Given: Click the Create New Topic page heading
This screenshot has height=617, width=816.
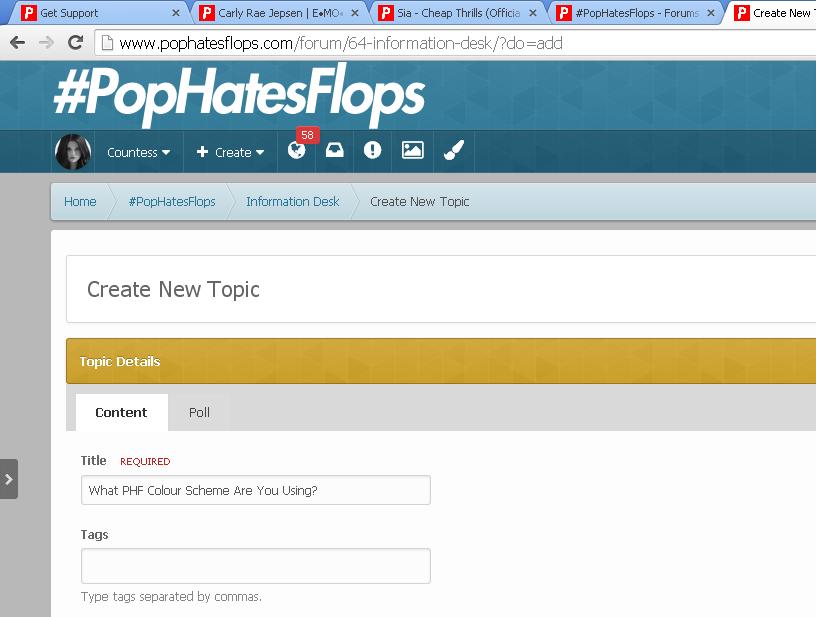Looking at the screenshot, I should coord(173,289).
